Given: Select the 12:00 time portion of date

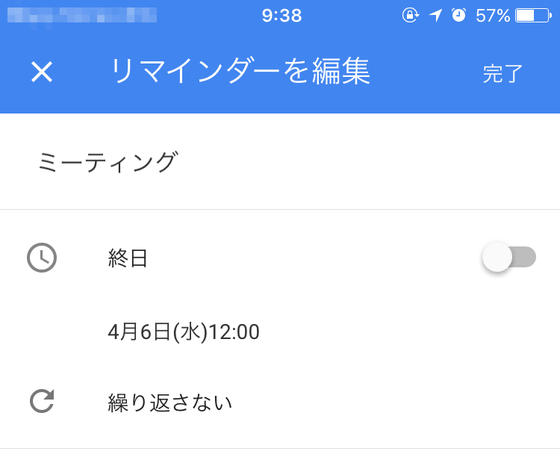Looking at the screenshot, I should (234, 332).
